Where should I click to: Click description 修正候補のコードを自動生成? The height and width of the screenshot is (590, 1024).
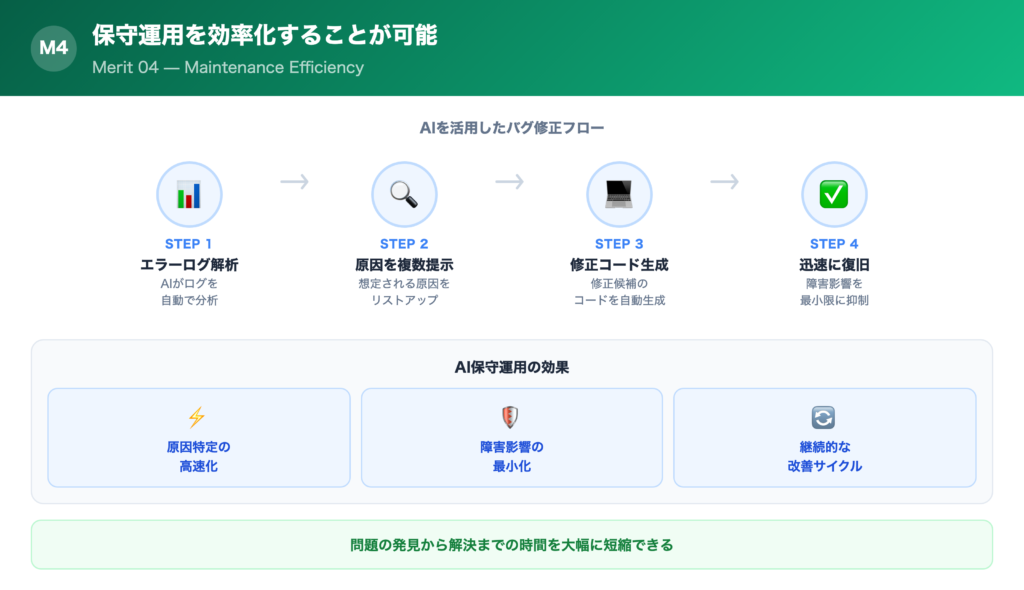coord(619,292)
